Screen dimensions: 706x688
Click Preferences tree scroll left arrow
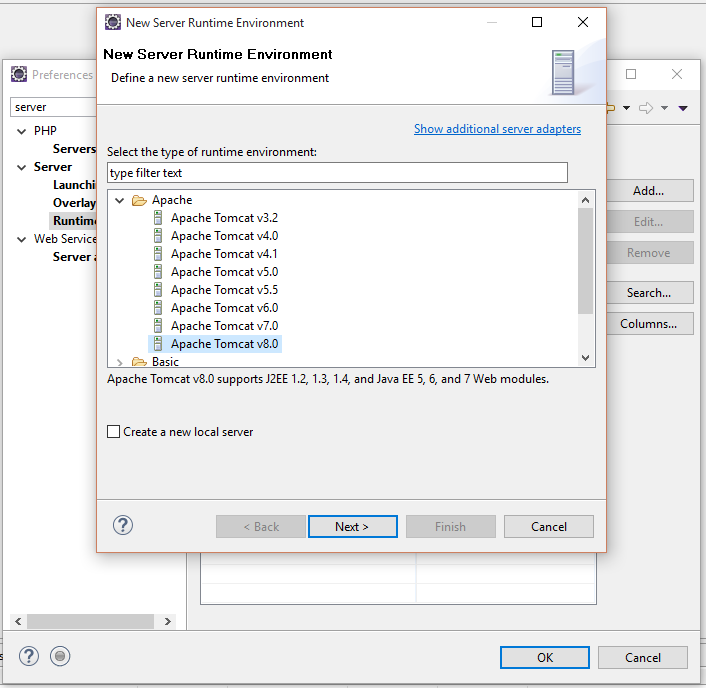(18, 621)
